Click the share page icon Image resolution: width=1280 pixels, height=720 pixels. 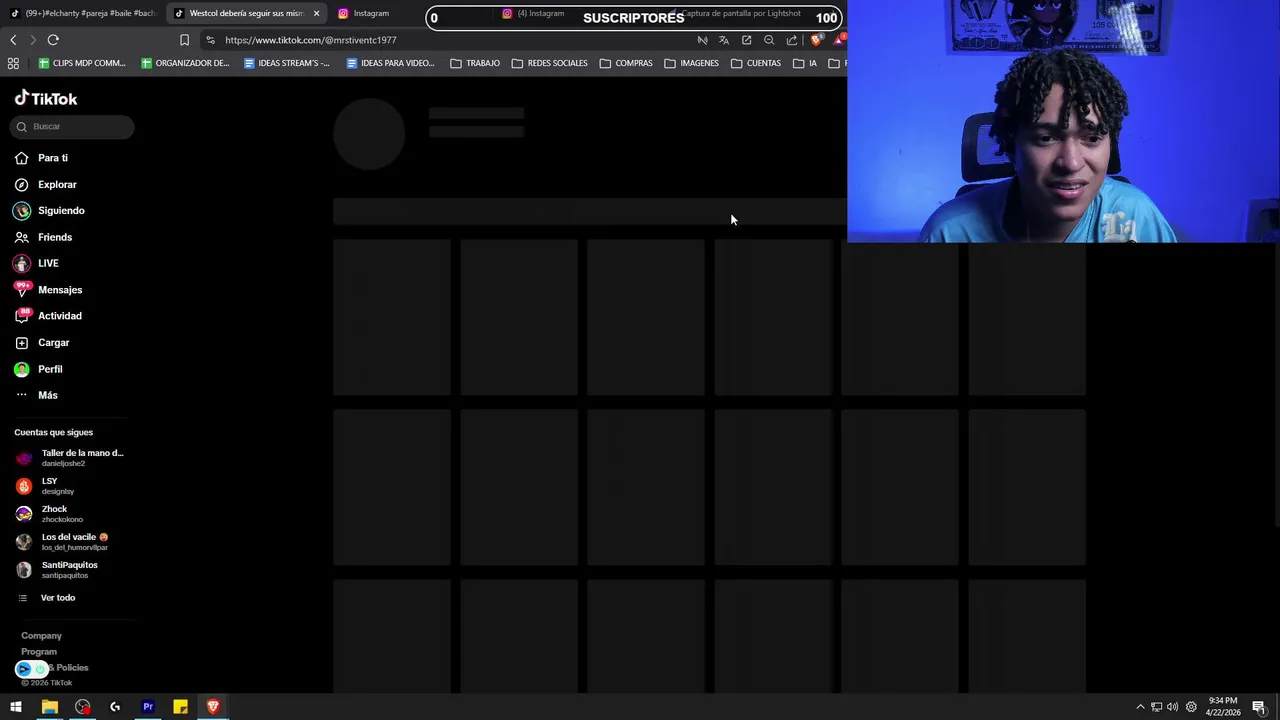point(792,40)
